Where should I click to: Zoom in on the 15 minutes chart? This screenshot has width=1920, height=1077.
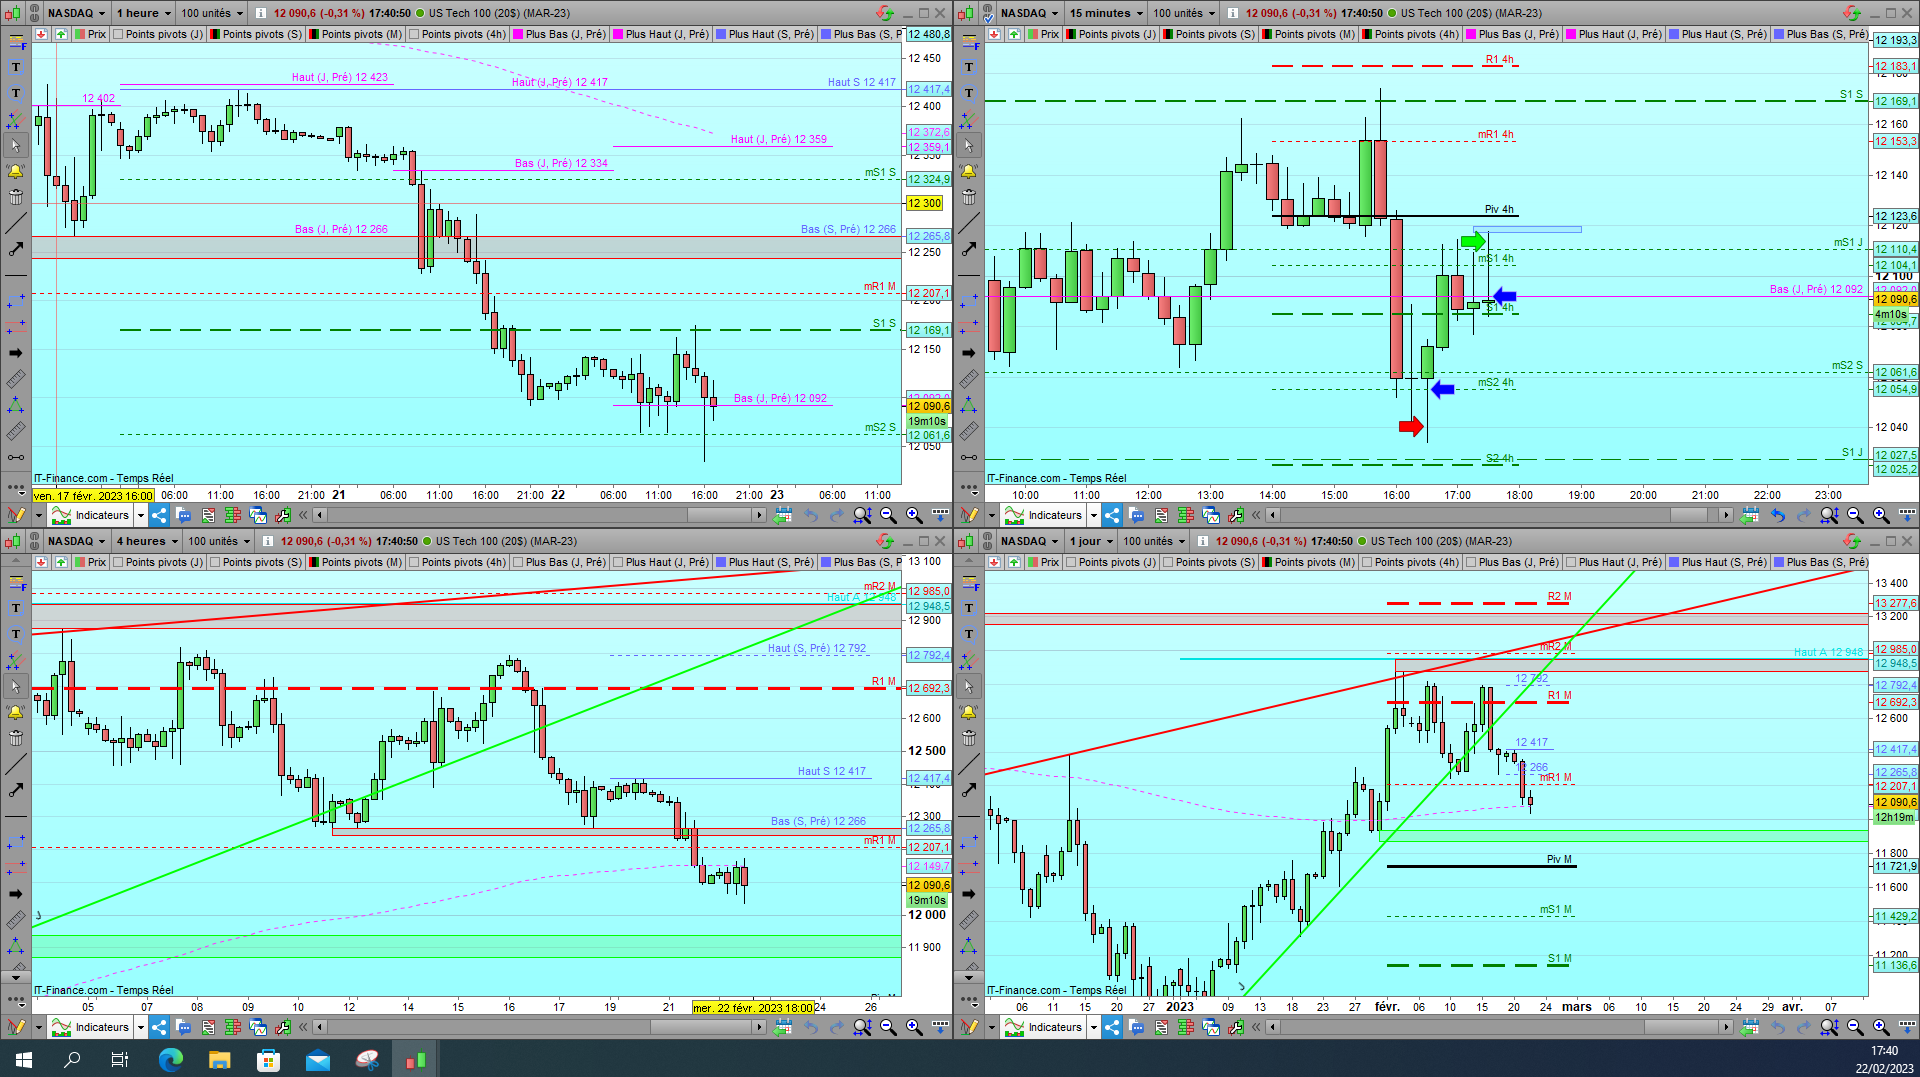1881,515
